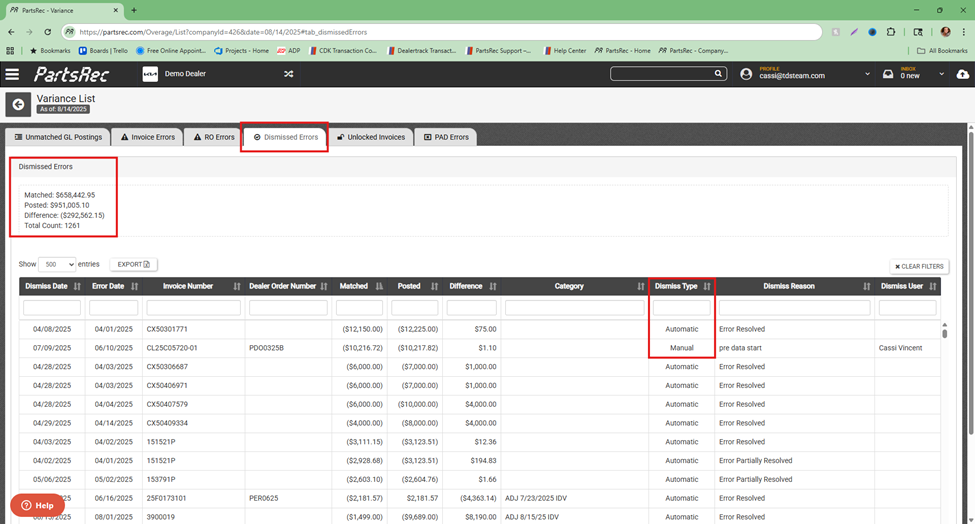Sort by Invoice Number column arrows
The width and height of the screenshot is (975, 524).
point(237,287)
